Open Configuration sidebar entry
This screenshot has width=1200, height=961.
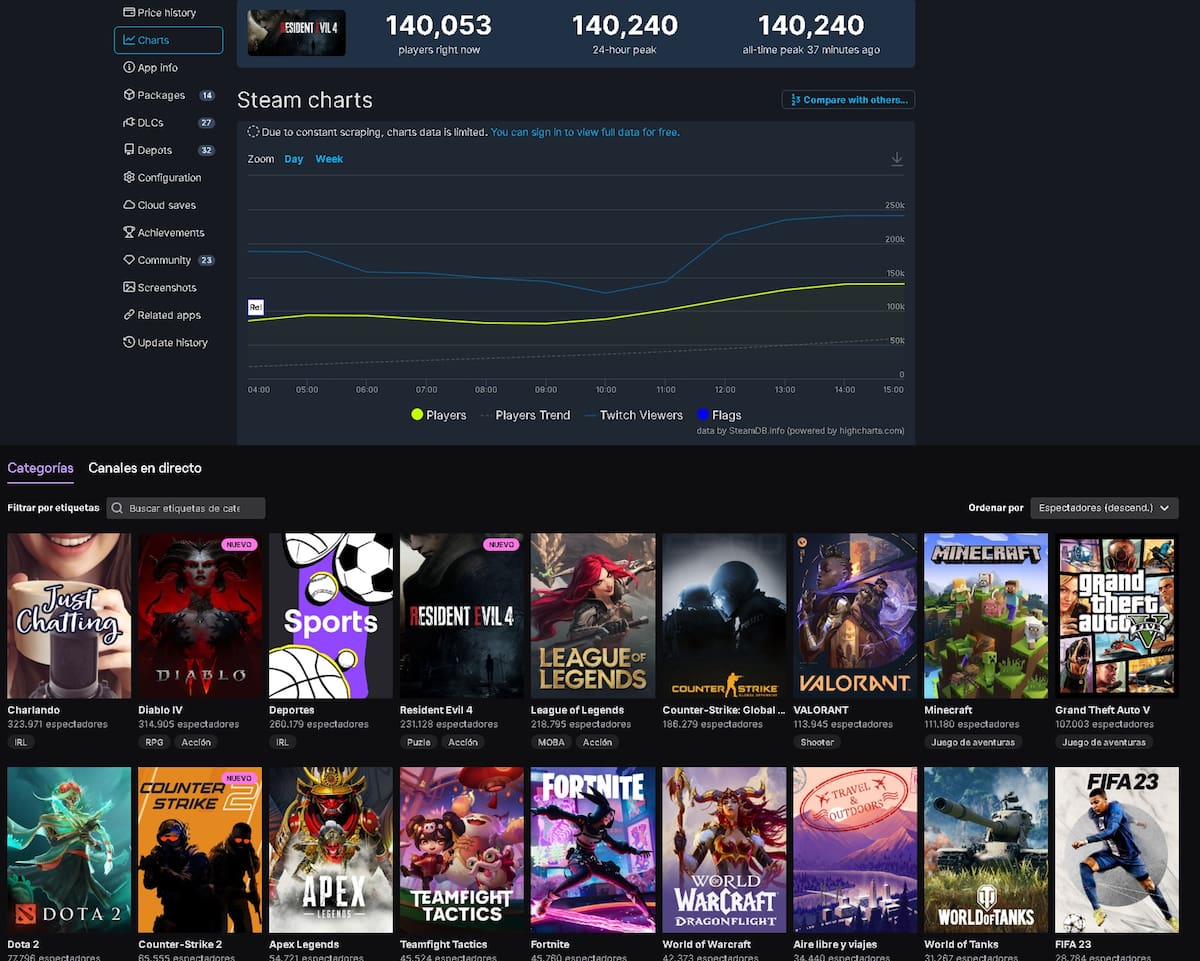pyautogui.click(x=162, y=177)
